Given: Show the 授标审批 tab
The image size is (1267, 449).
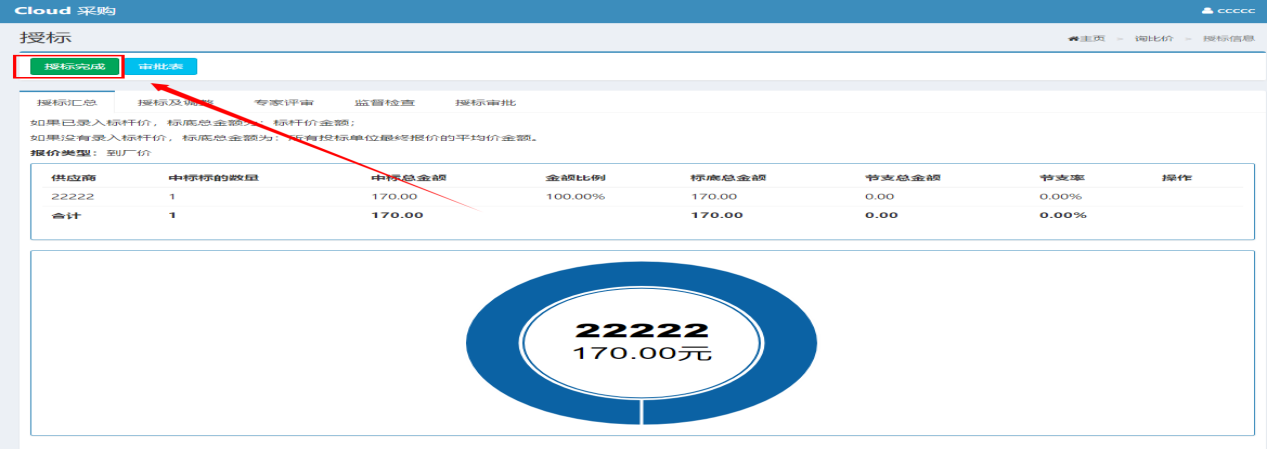Looking at the screenshot, I should pos(485,102).
